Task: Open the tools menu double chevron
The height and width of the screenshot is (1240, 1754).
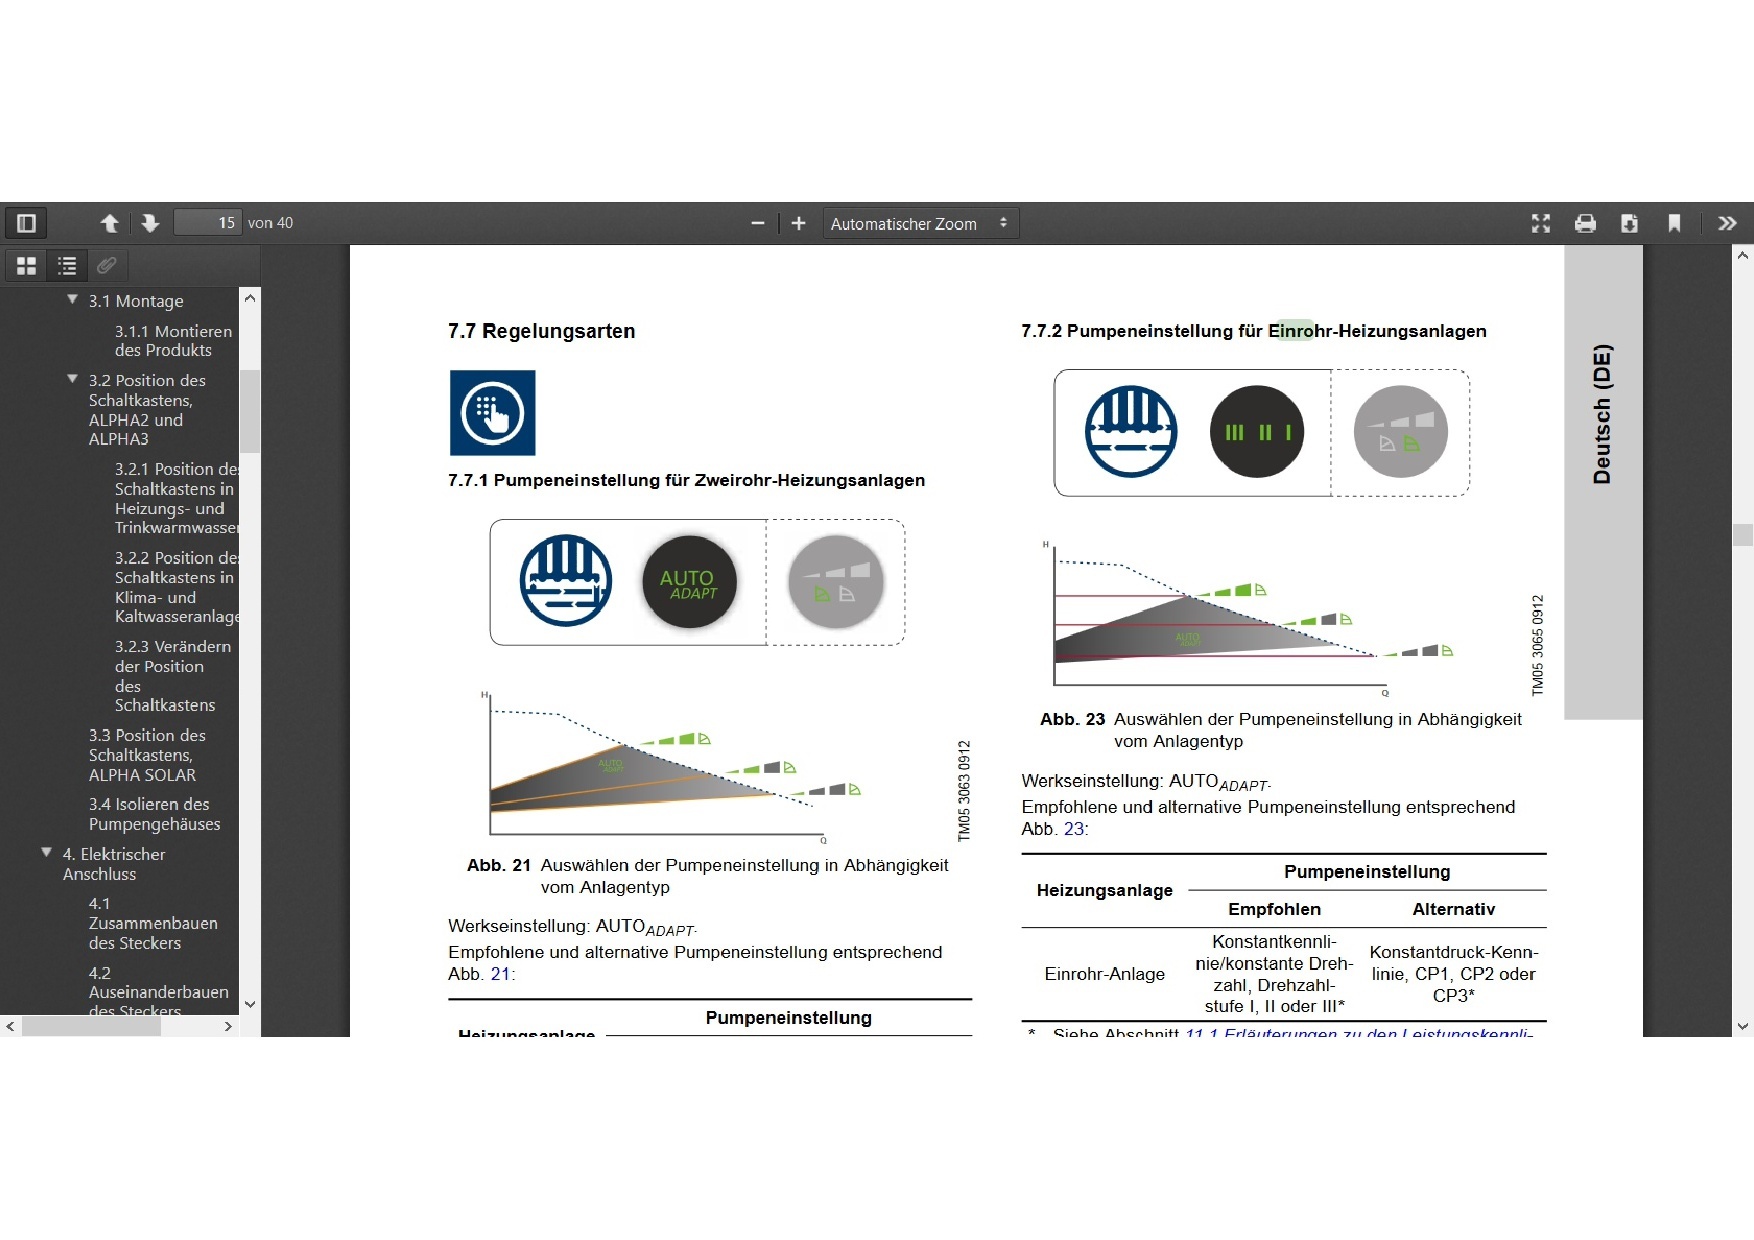Action: pos(1727,223)
